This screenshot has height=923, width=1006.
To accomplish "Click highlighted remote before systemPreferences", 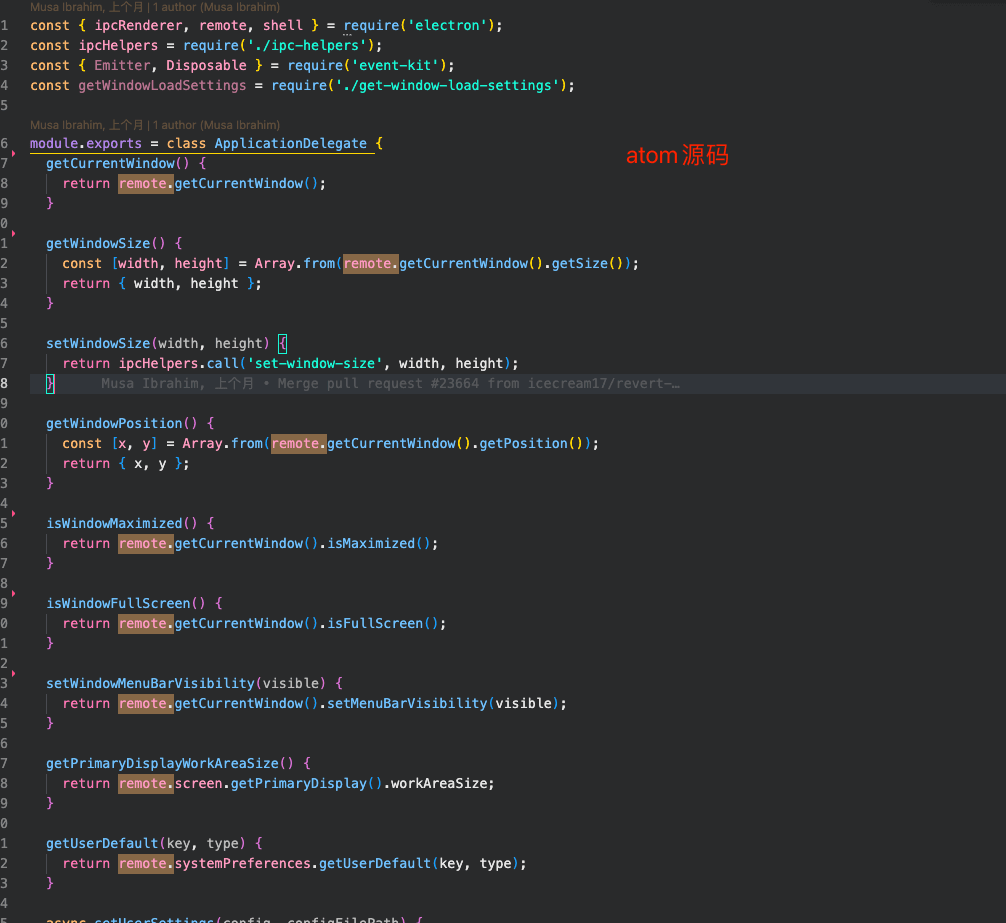I will coord(142,863).
